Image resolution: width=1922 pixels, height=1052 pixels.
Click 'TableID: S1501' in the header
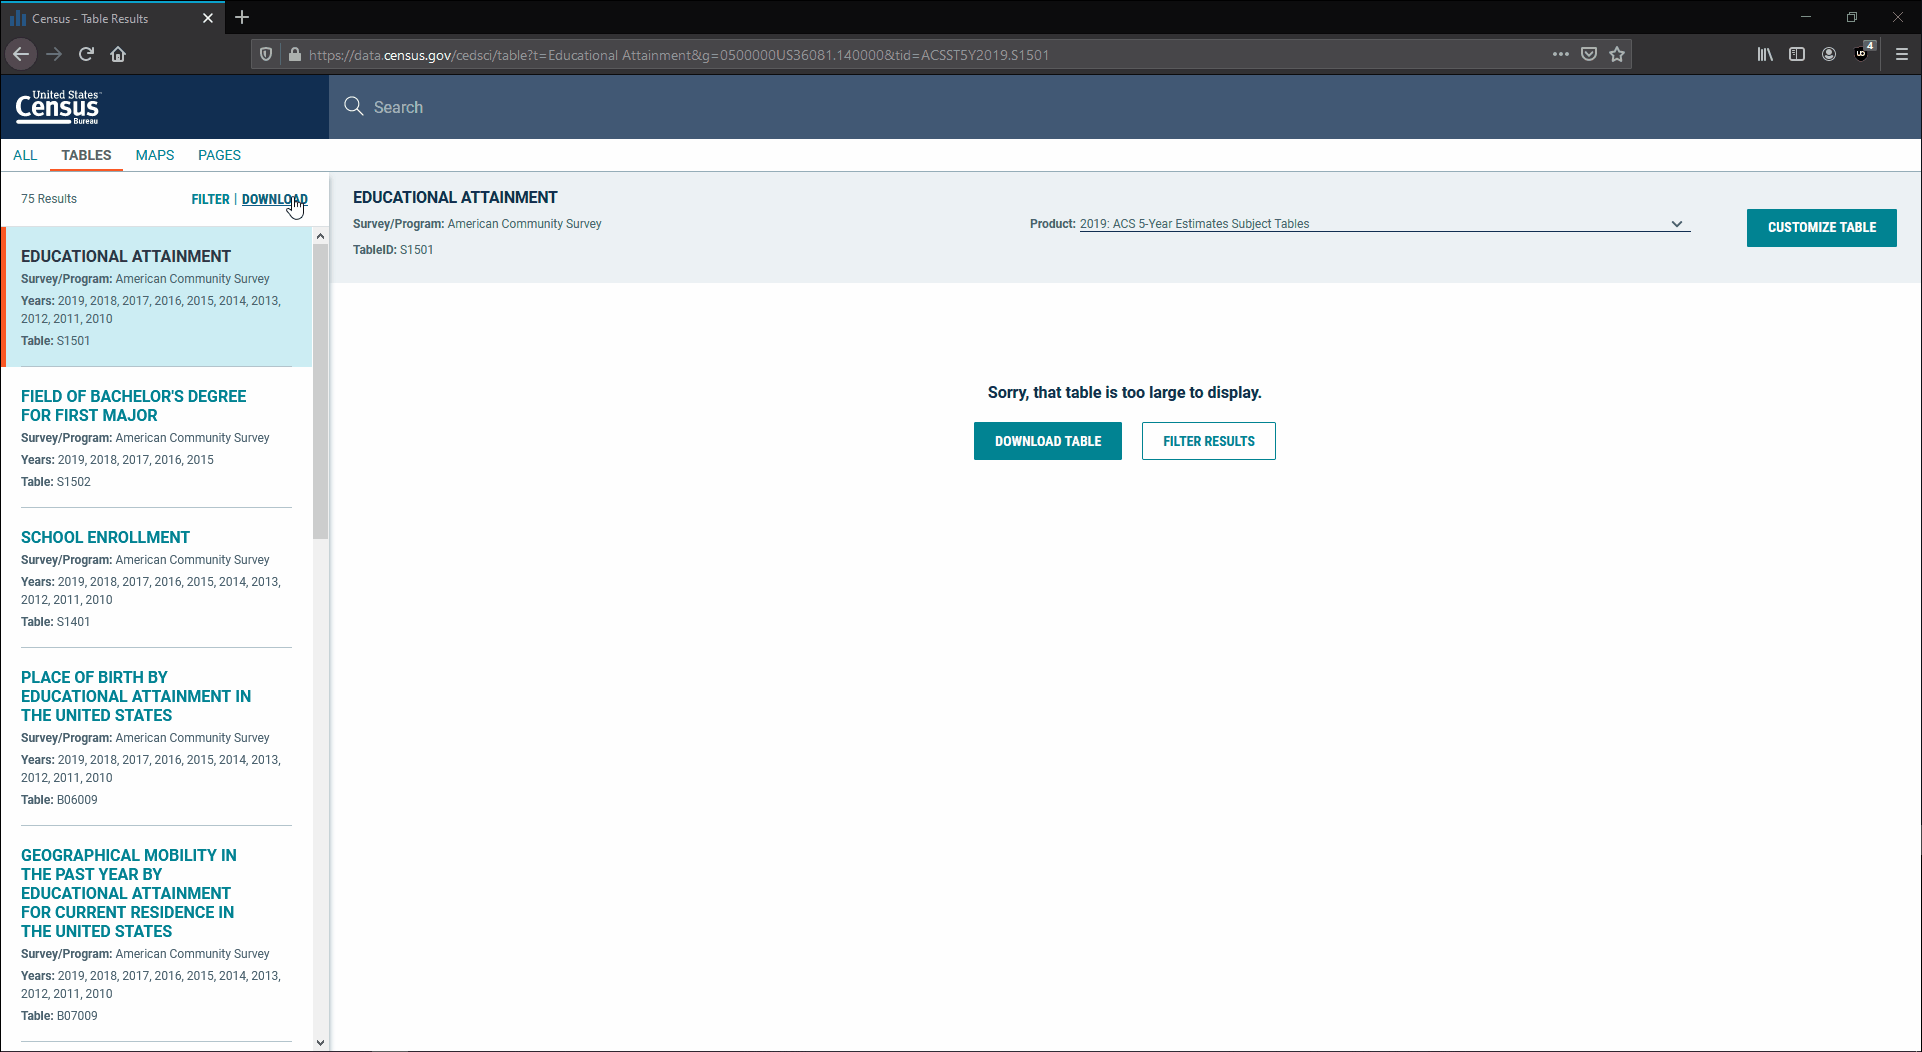click(x=393, y=250)
